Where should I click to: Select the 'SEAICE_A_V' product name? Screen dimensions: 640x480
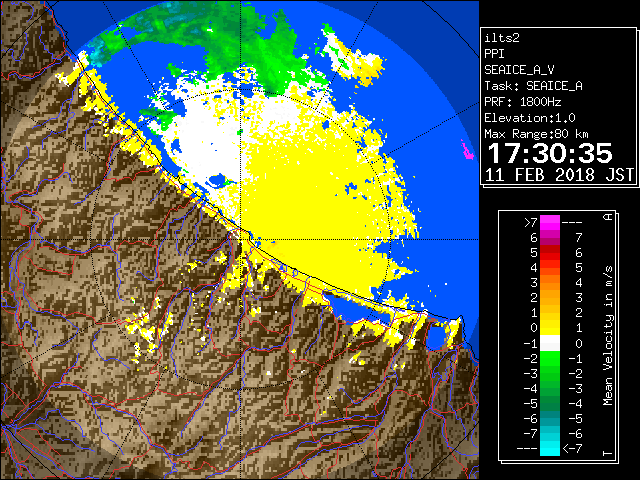click(519, 70)
